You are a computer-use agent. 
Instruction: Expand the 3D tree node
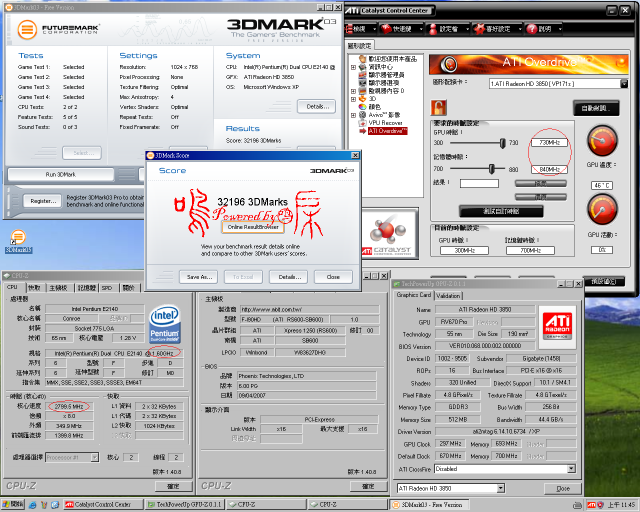pyautogui.click(x=353, y=99)
